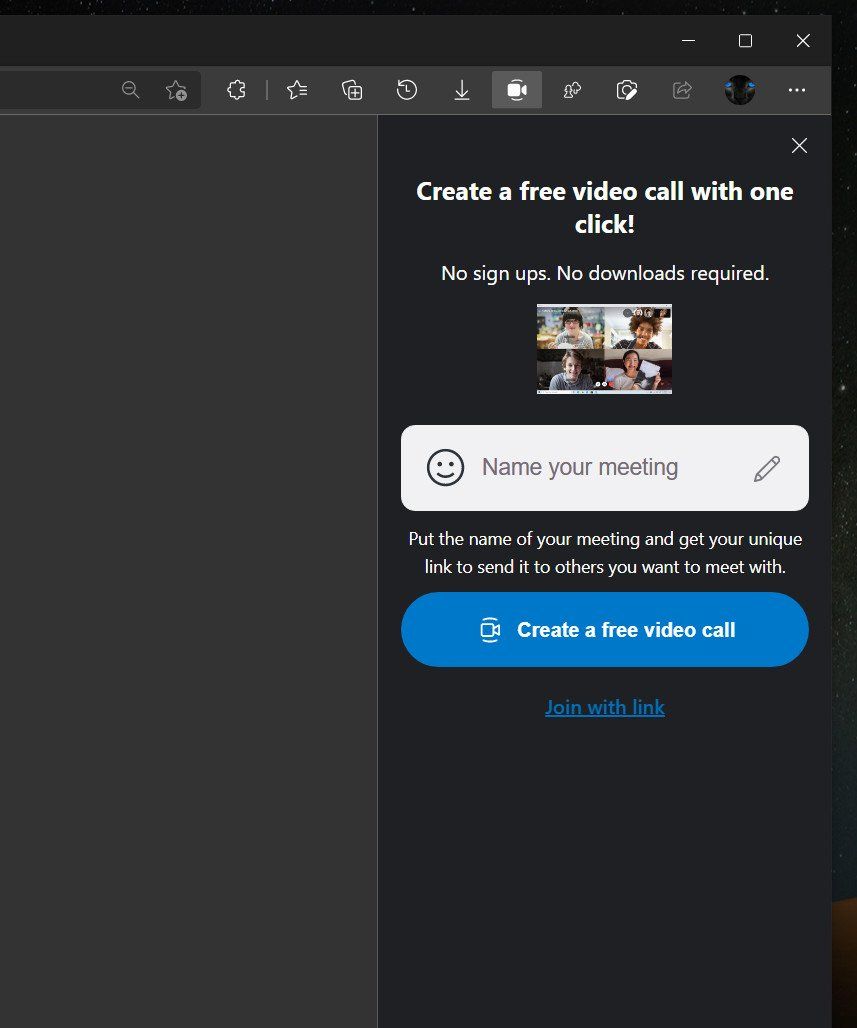Maximize the browser window

746,41
